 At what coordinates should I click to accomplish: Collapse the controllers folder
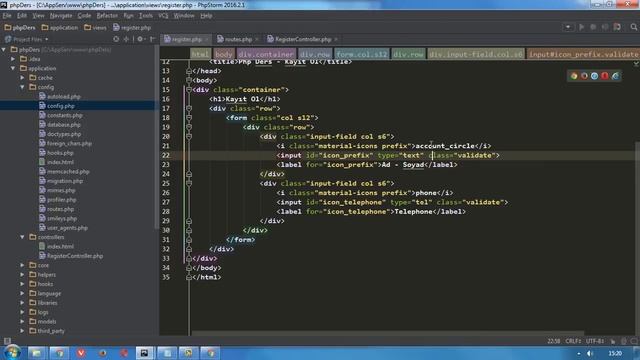pyautogui.click(x=22, y=237)
